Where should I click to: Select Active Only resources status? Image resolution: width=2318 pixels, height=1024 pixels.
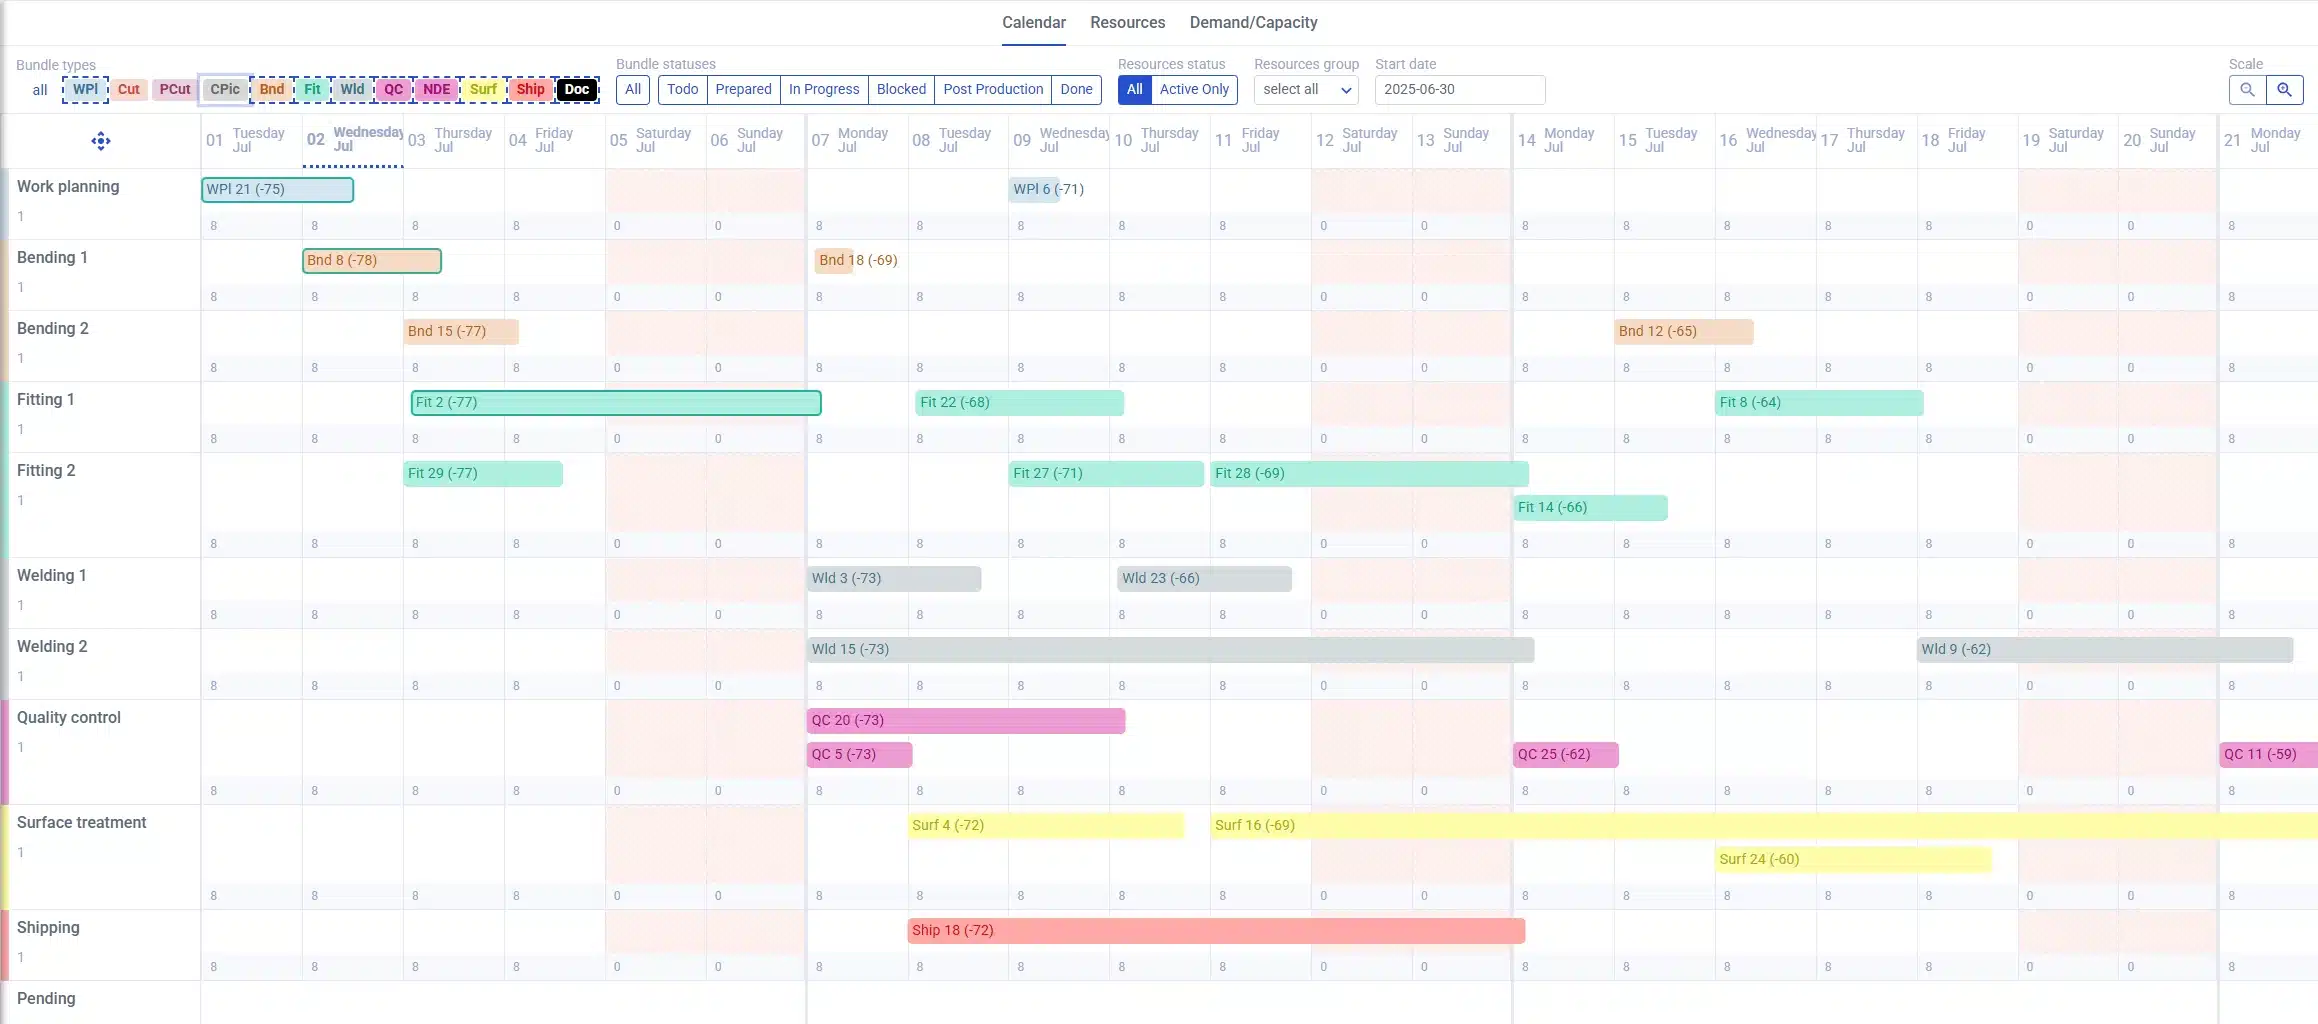1194,90
